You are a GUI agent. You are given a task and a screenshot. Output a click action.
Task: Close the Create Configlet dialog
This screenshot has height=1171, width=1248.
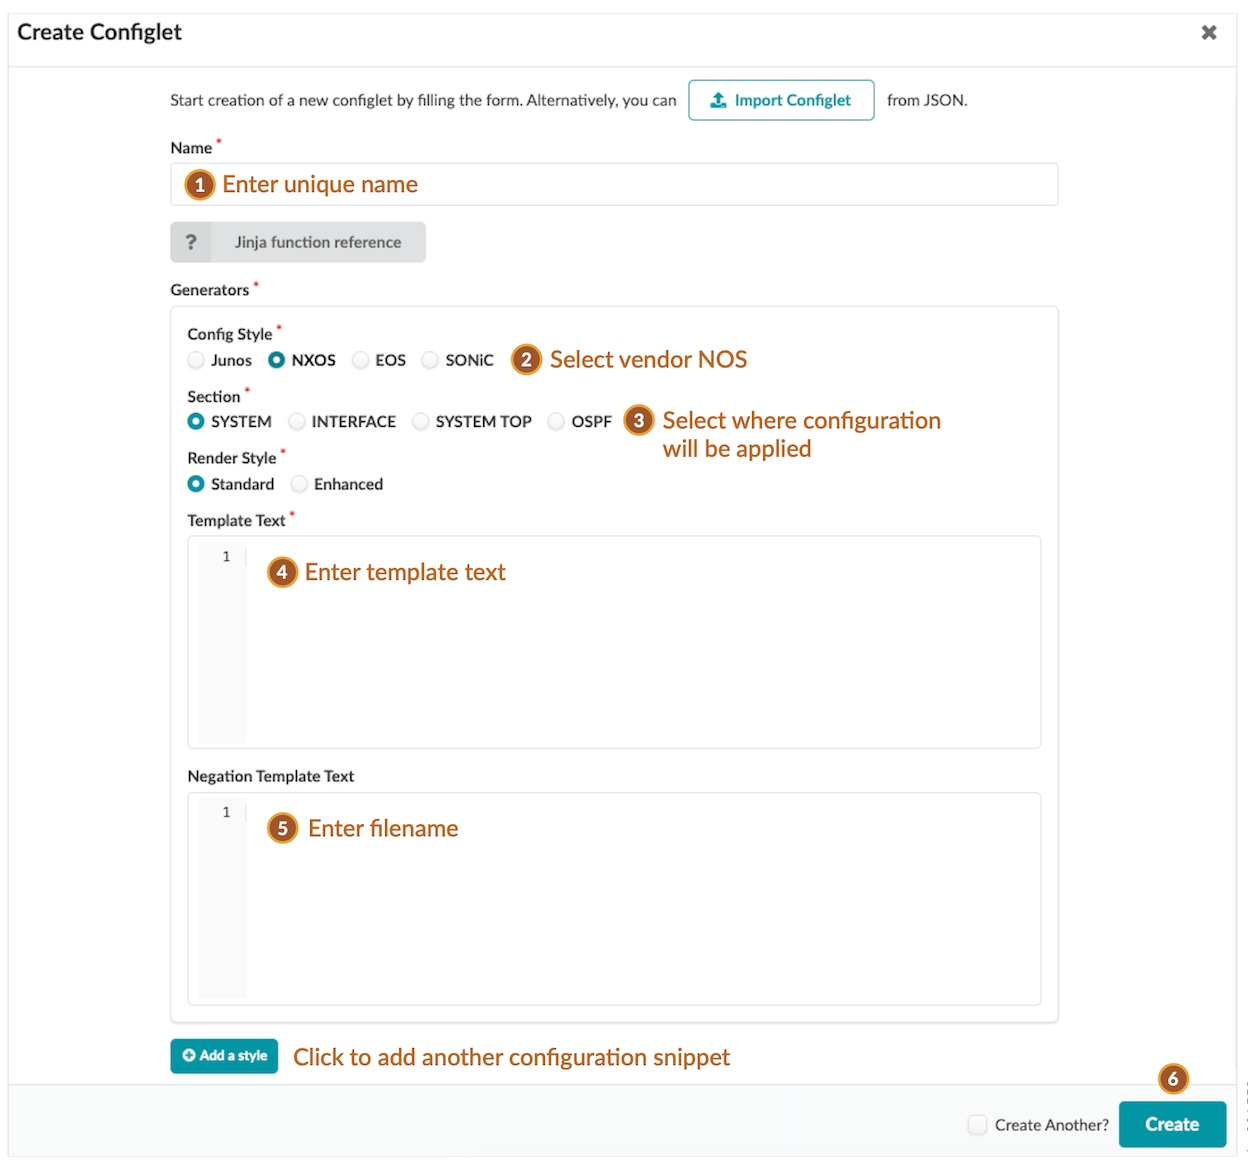tap(1209, 32)
